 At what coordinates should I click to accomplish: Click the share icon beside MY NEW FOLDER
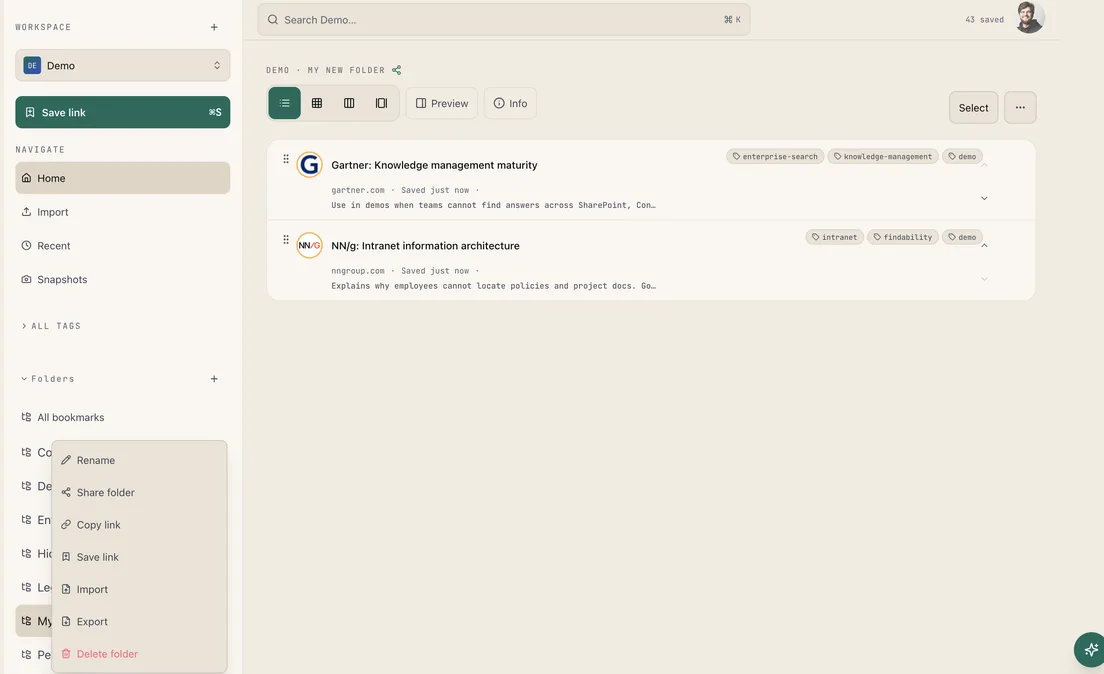click(x=396, y=70)
